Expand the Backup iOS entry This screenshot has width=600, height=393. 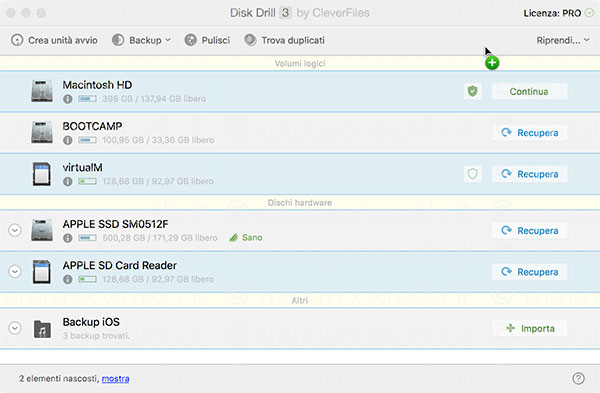pyautogui.click(x=15, y=328)
